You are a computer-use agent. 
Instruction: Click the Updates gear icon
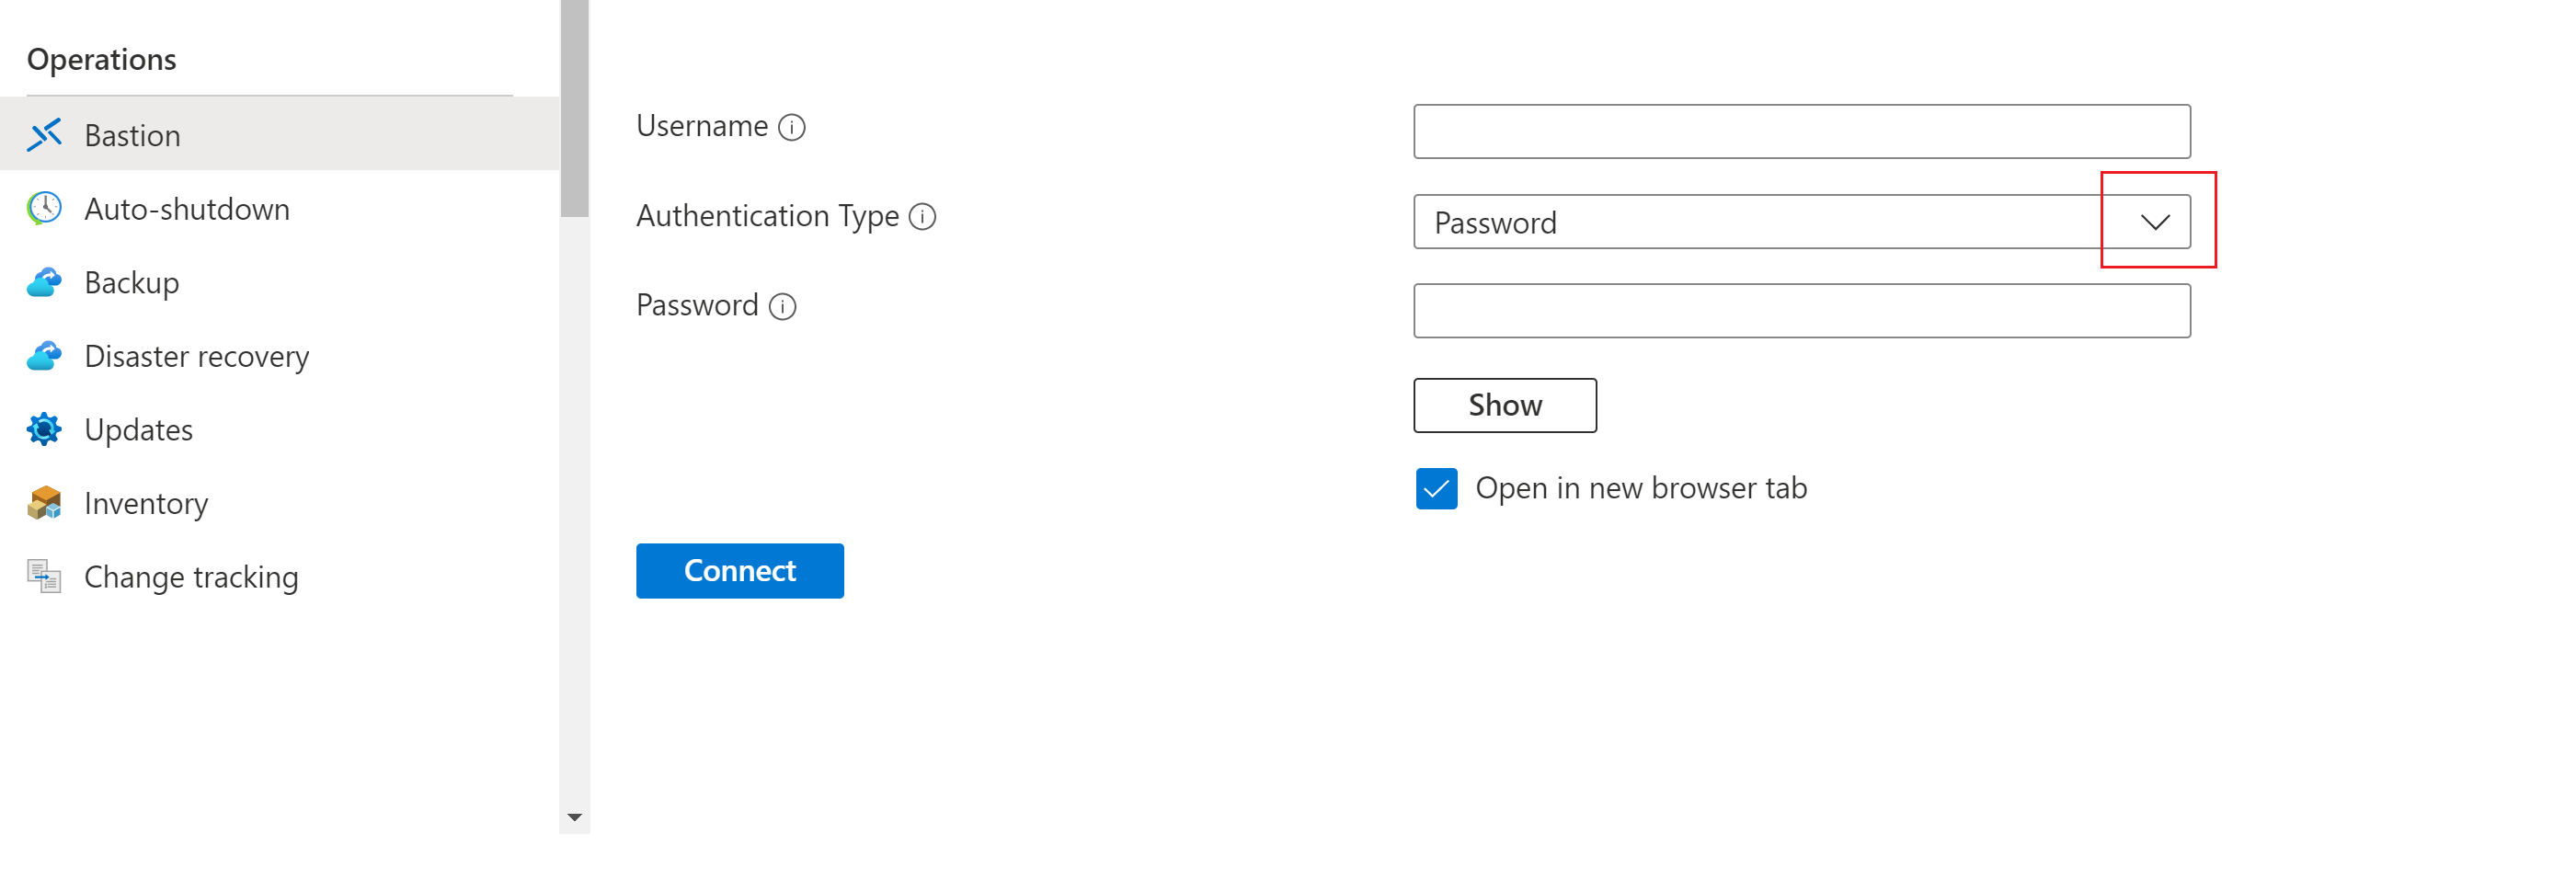(44, 430)
